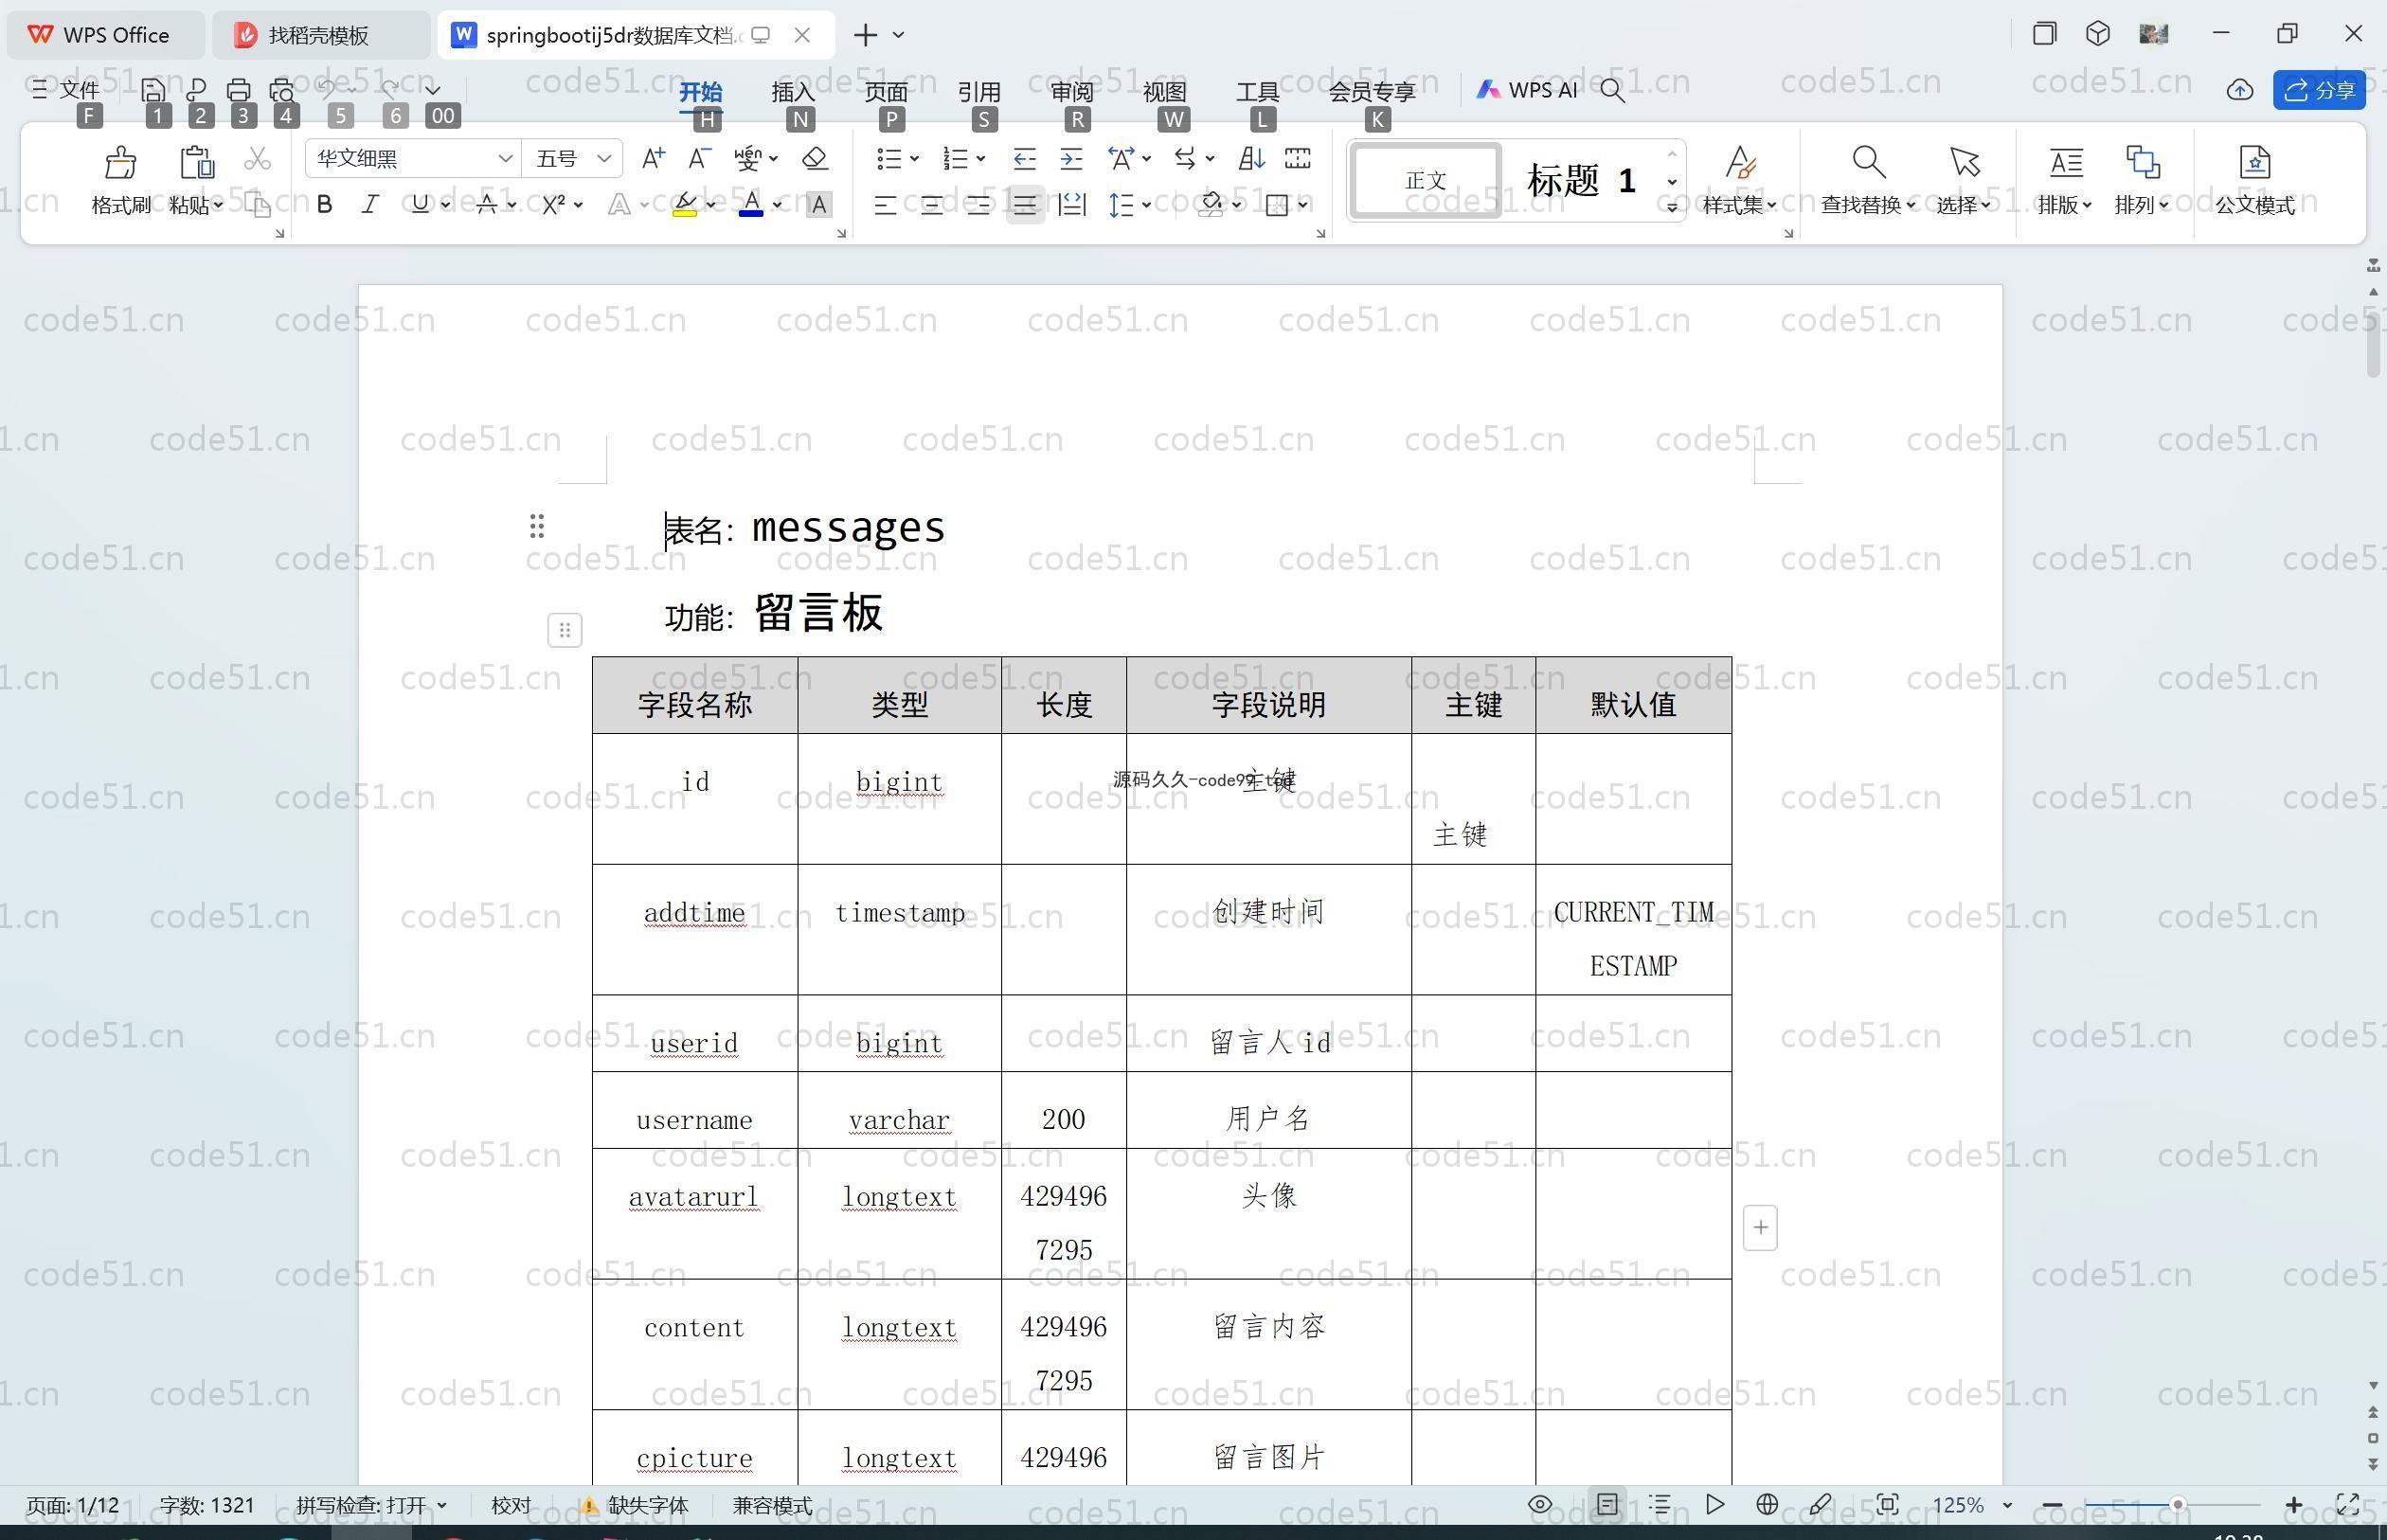Click the WPS AI button
Viewport: 2387px width, 1540px height.
tap(1527, 90)
